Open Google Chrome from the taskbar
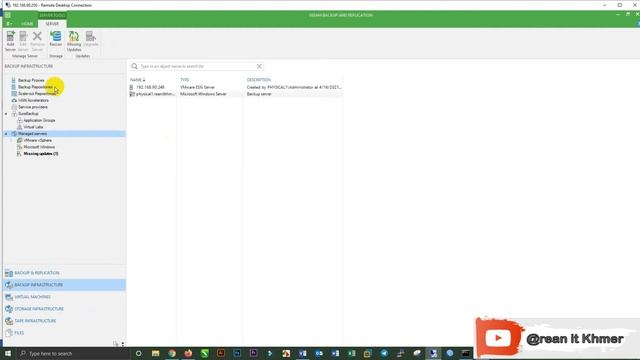The height and width of the screenshot is (360, 640). pyautogui.click(x=172, y=353)
